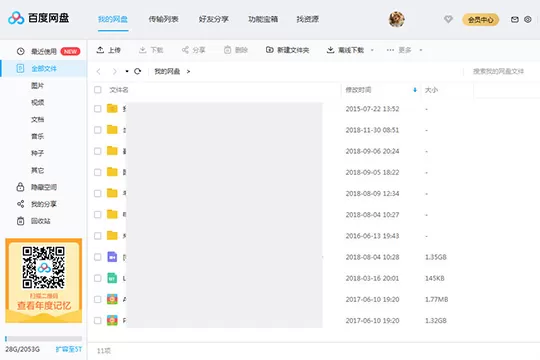Image resolution: width=540 pixels, height=360 pixels.
Task: Click the heart icon beside member center
Action: 448,19
